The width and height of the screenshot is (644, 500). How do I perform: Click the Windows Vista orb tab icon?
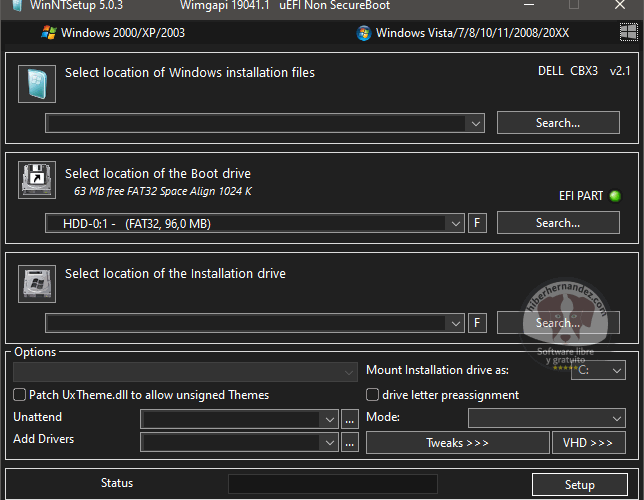pyautogui.click(x=364, y=33)
